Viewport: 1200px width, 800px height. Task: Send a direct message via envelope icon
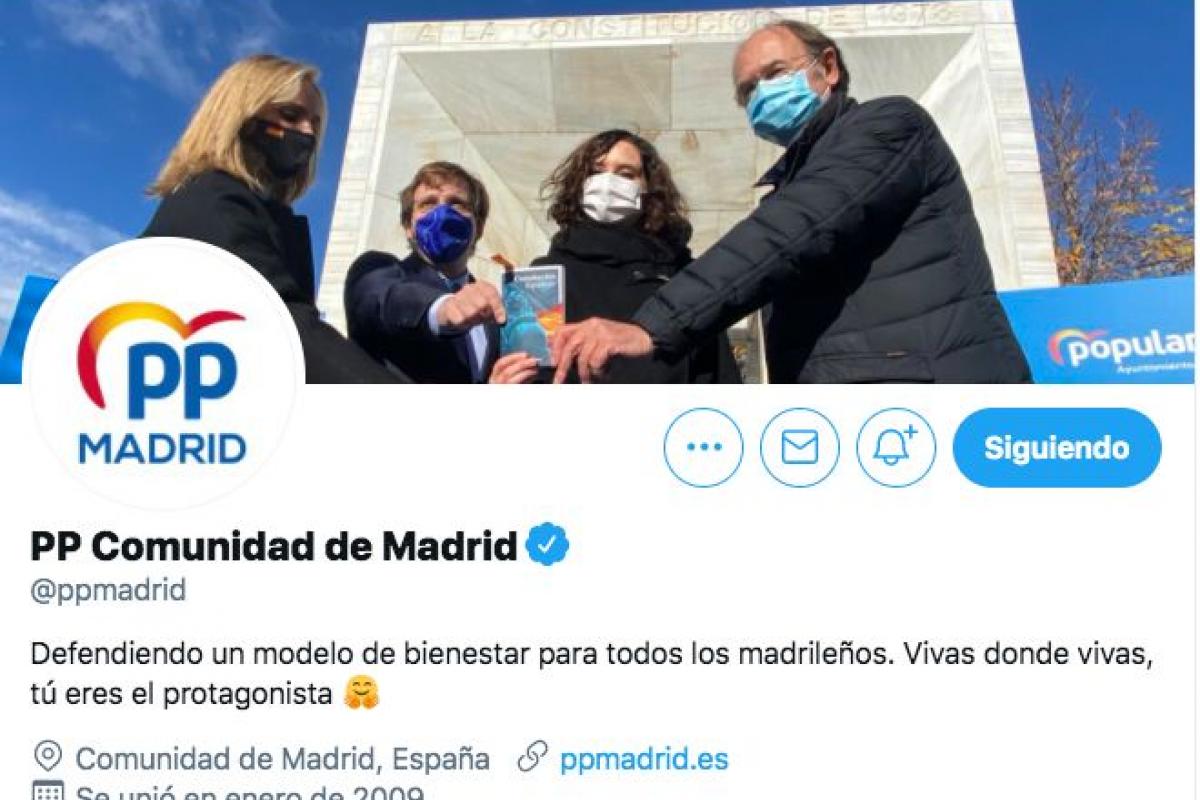(799, 447)
